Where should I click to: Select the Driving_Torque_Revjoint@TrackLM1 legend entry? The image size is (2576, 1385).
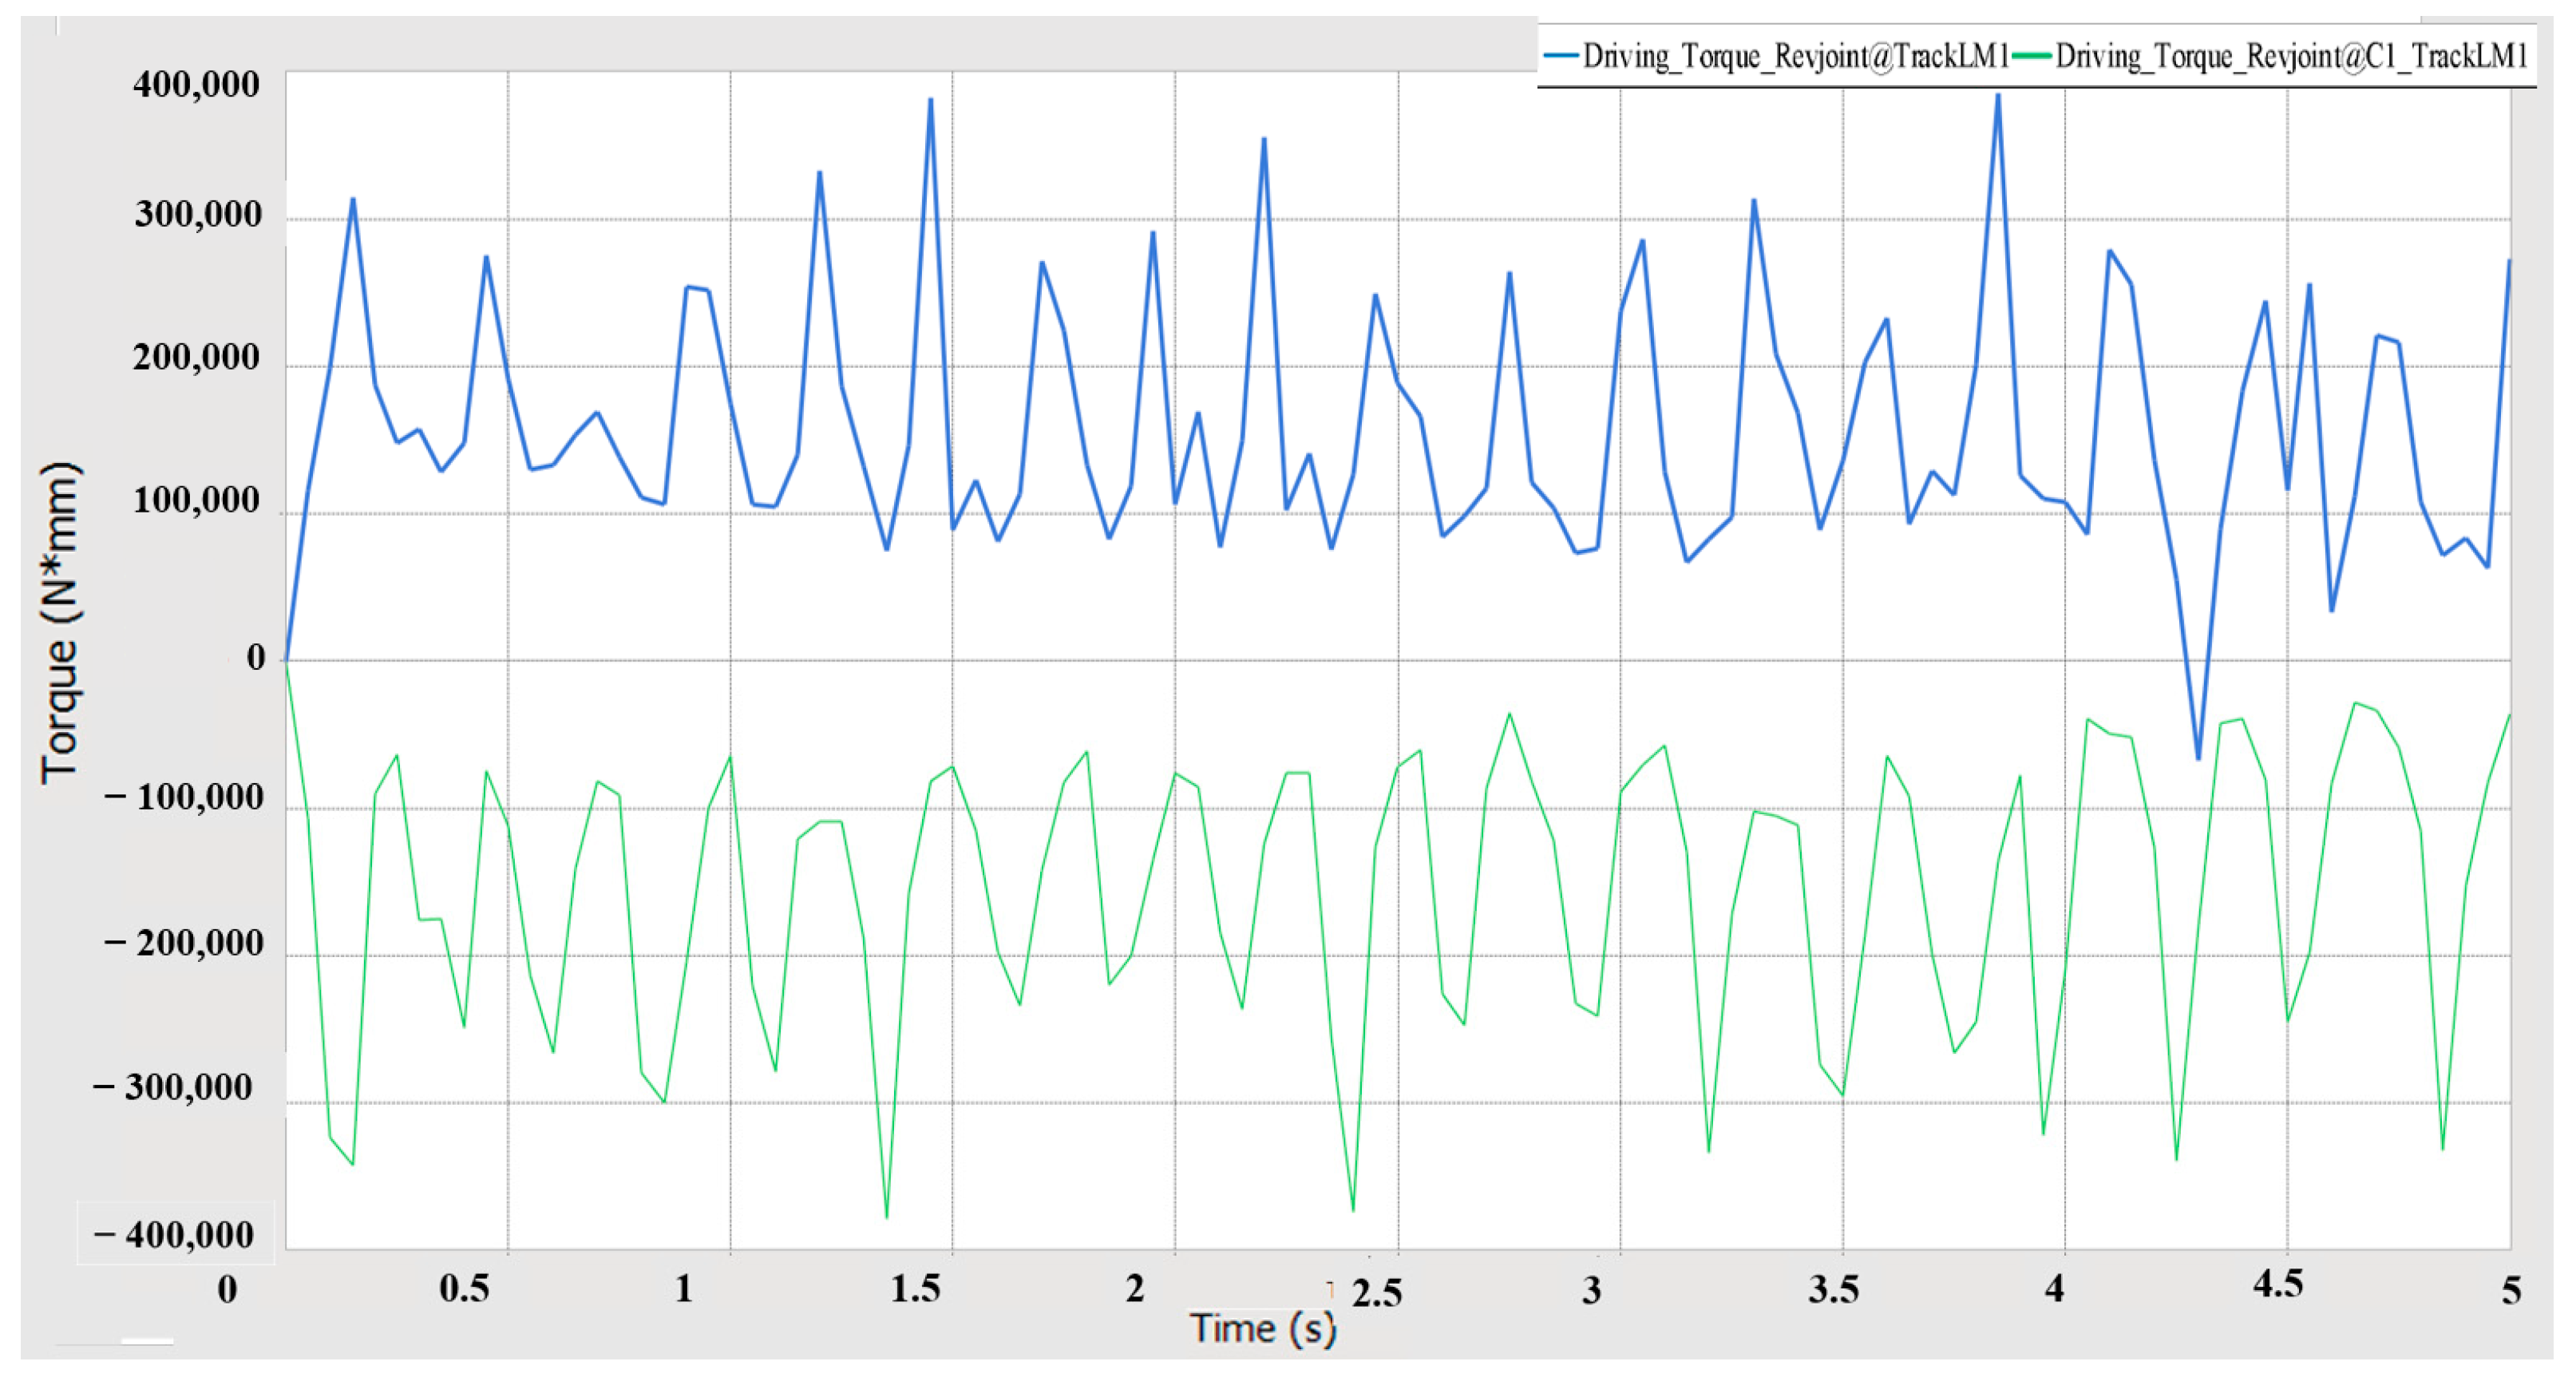pos(1795,55)
